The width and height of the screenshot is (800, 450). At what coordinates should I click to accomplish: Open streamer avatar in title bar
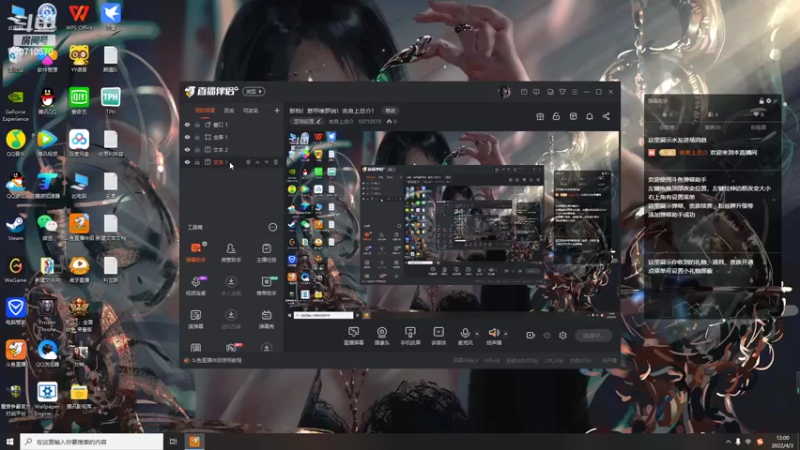tap(504, 92)
